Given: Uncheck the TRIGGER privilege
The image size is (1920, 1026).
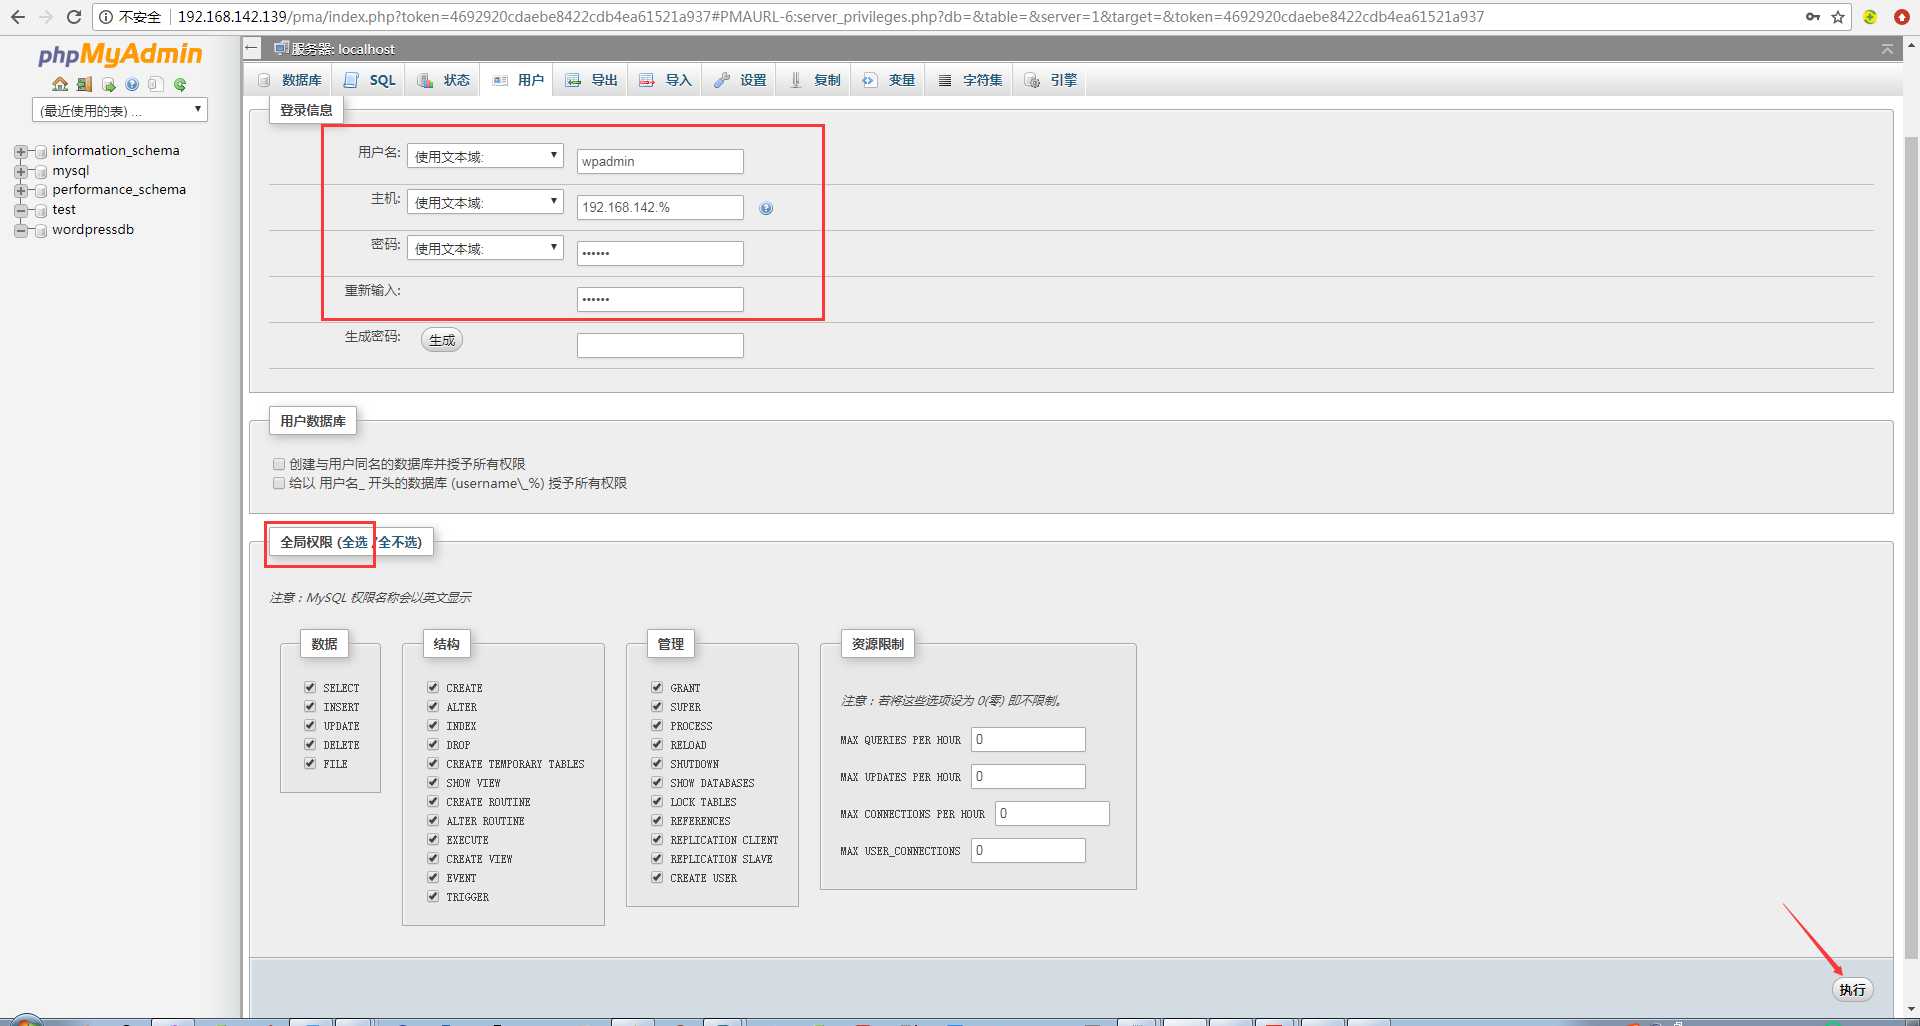Looking at the screenshot, I should (433, 897).
